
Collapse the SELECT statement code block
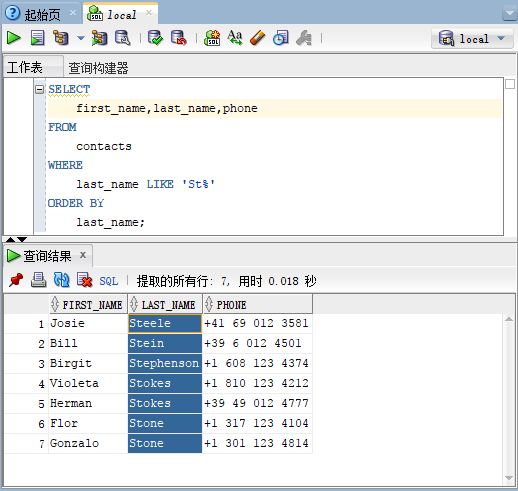39,89
